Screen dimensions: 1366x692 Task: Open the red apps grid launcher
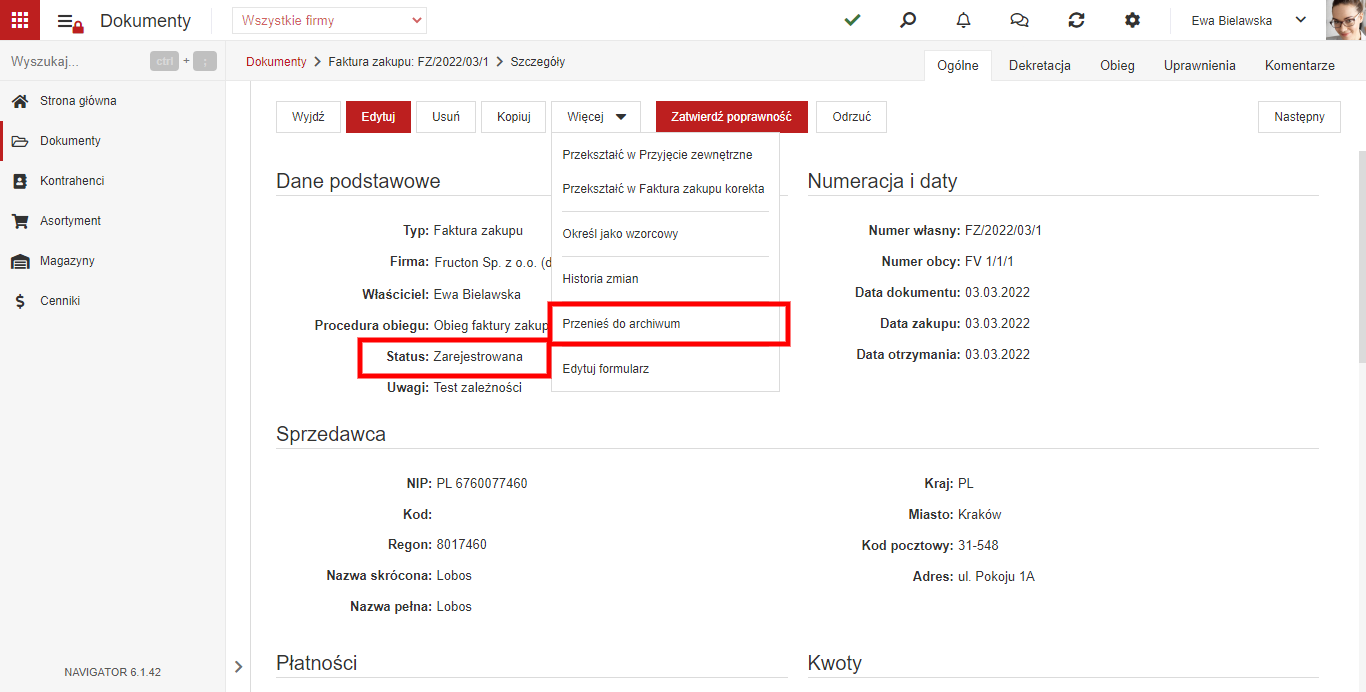click(20, 20)
